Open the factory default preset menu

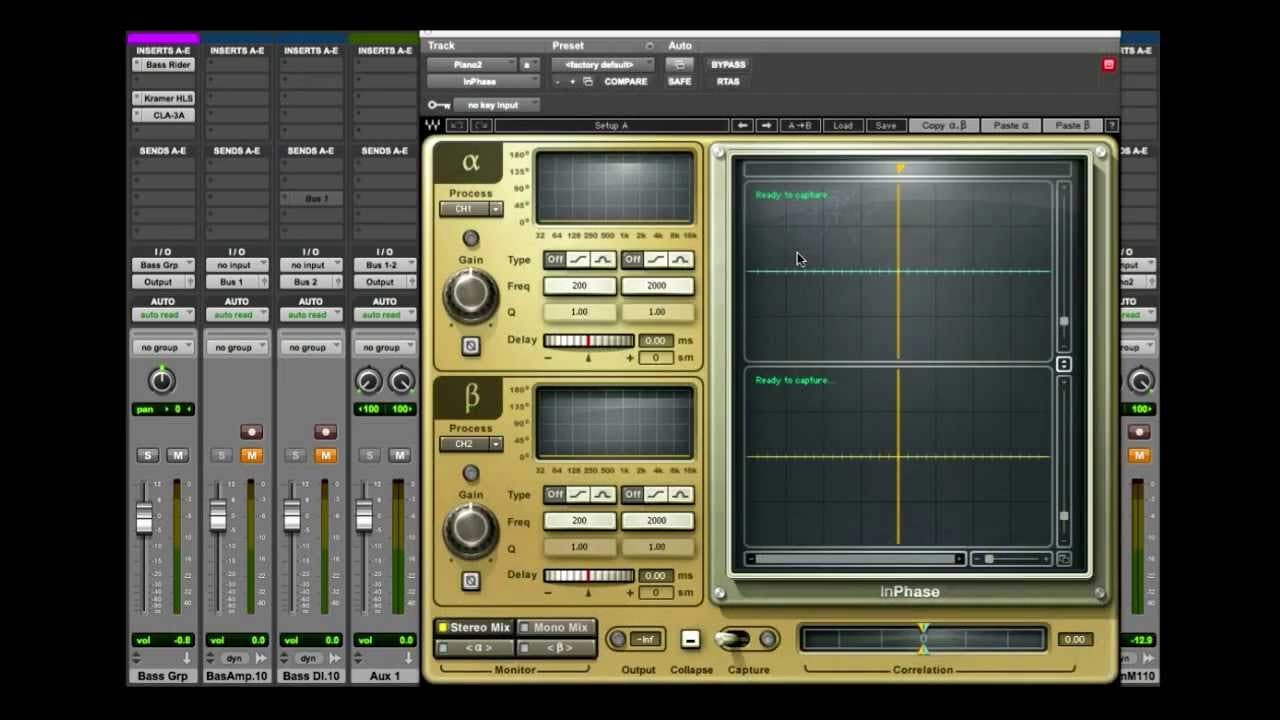coord(602,65)
